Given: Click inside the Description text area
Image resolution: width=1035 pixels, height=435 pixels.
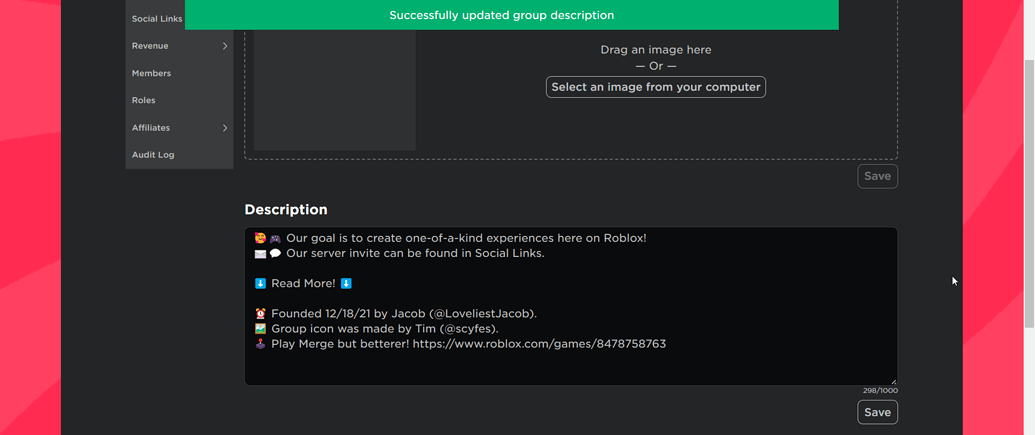Looking at the screenshot, I should (x=570, y=306).
